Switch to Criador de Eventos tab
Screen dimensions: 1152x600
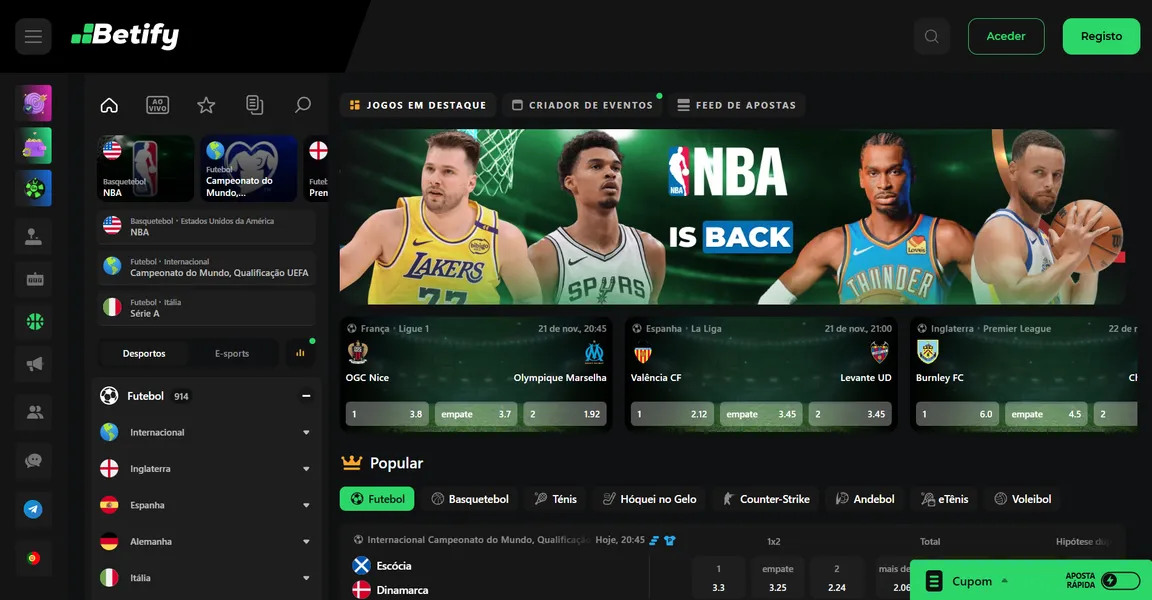click(581, 105)
